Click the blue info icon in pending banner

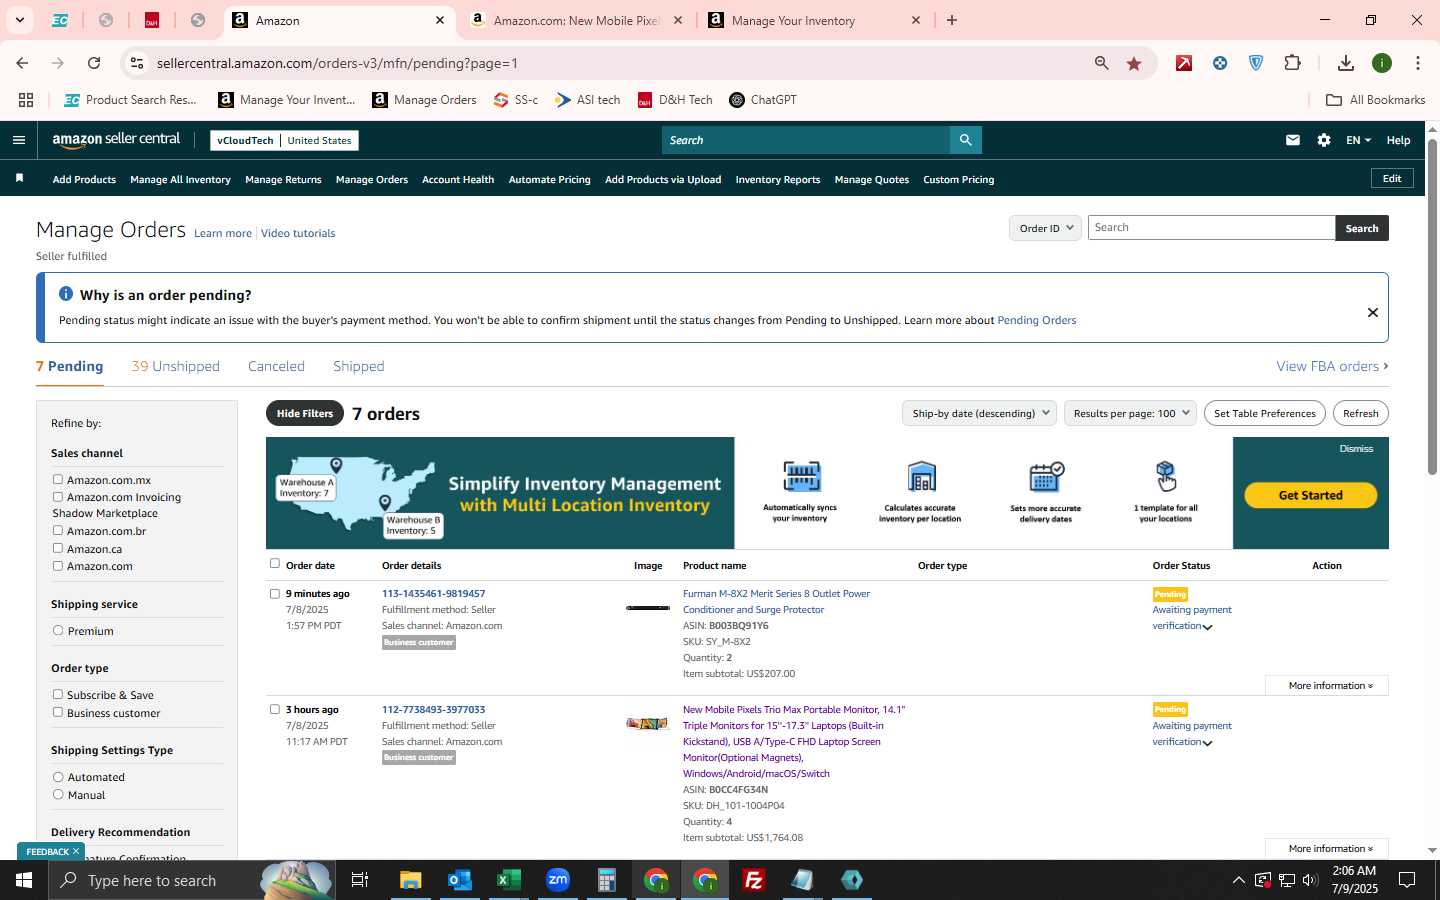coord(66,294)
